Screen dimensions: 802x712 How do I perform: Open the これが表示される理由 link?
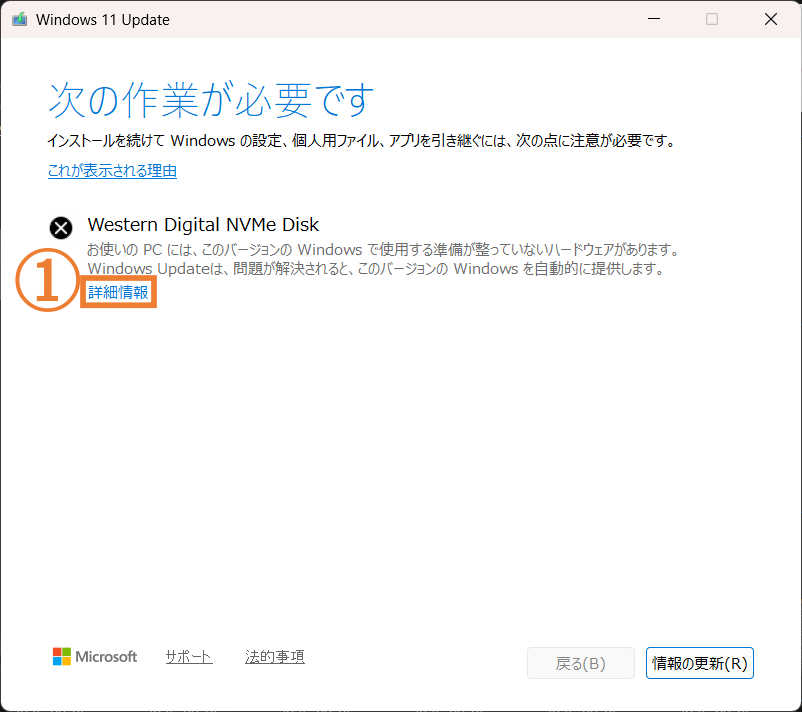112,171
